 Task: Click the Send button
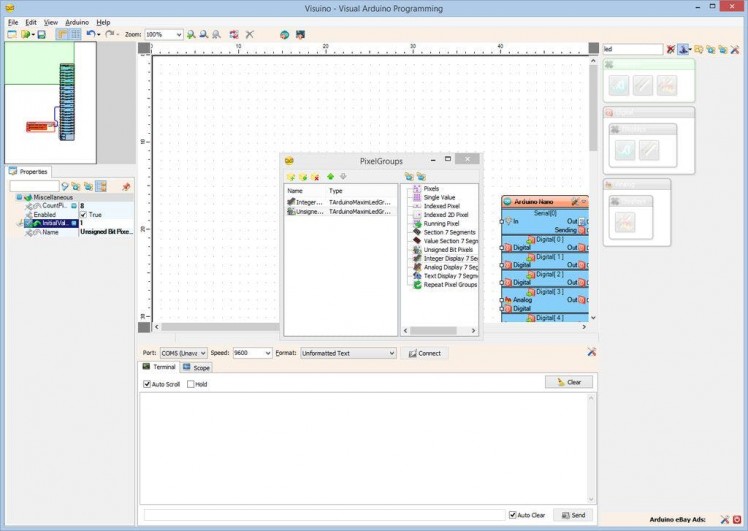(x=572, y=515)
